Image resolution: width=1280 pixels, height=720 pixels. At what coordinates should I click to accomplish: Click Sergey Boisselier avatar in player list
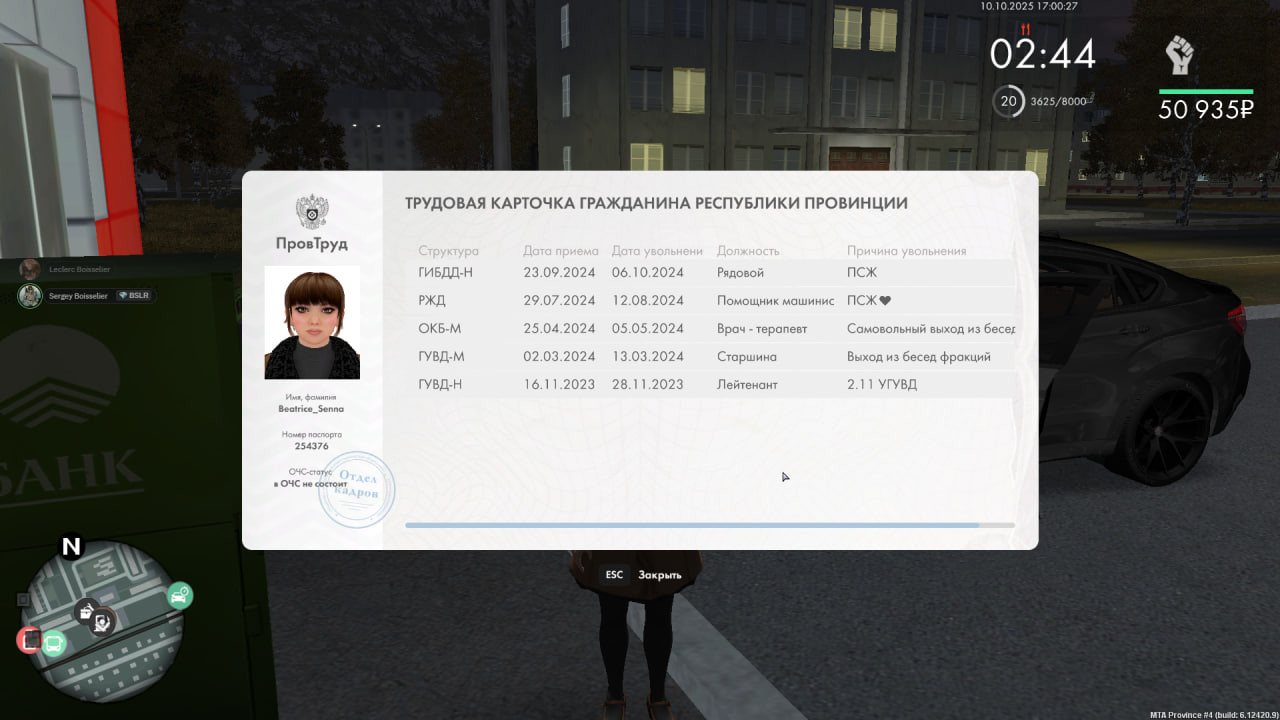click(x=30, y=296)
